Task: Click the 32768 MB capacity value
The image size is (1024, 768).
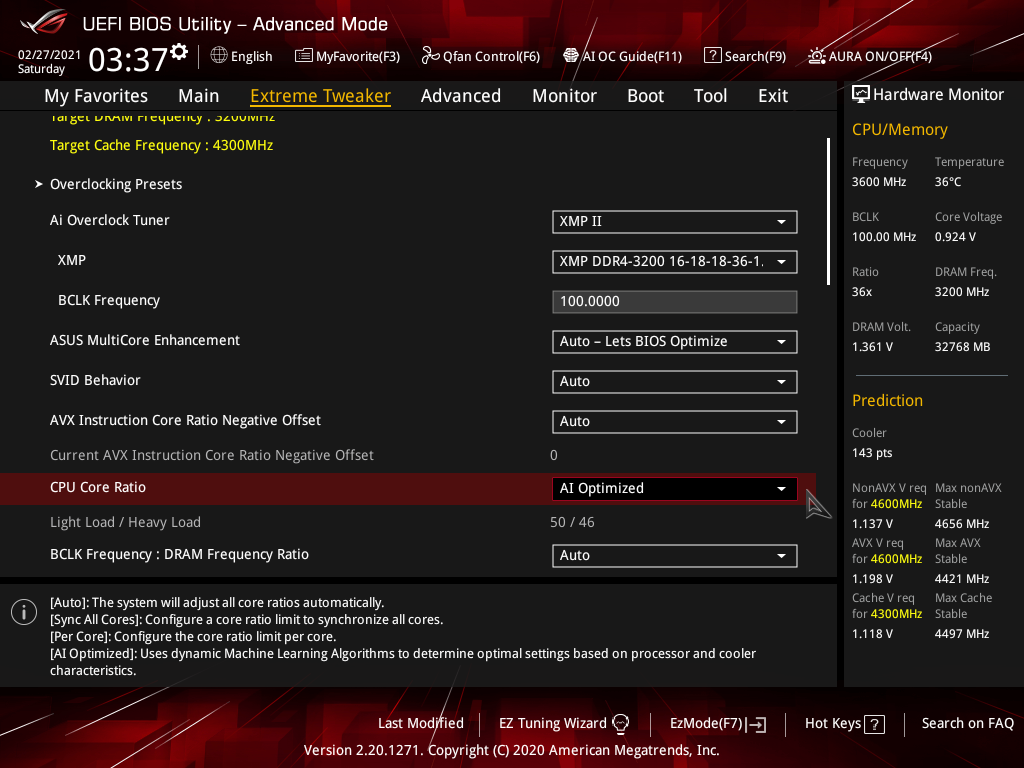Action: pos(963,347)
